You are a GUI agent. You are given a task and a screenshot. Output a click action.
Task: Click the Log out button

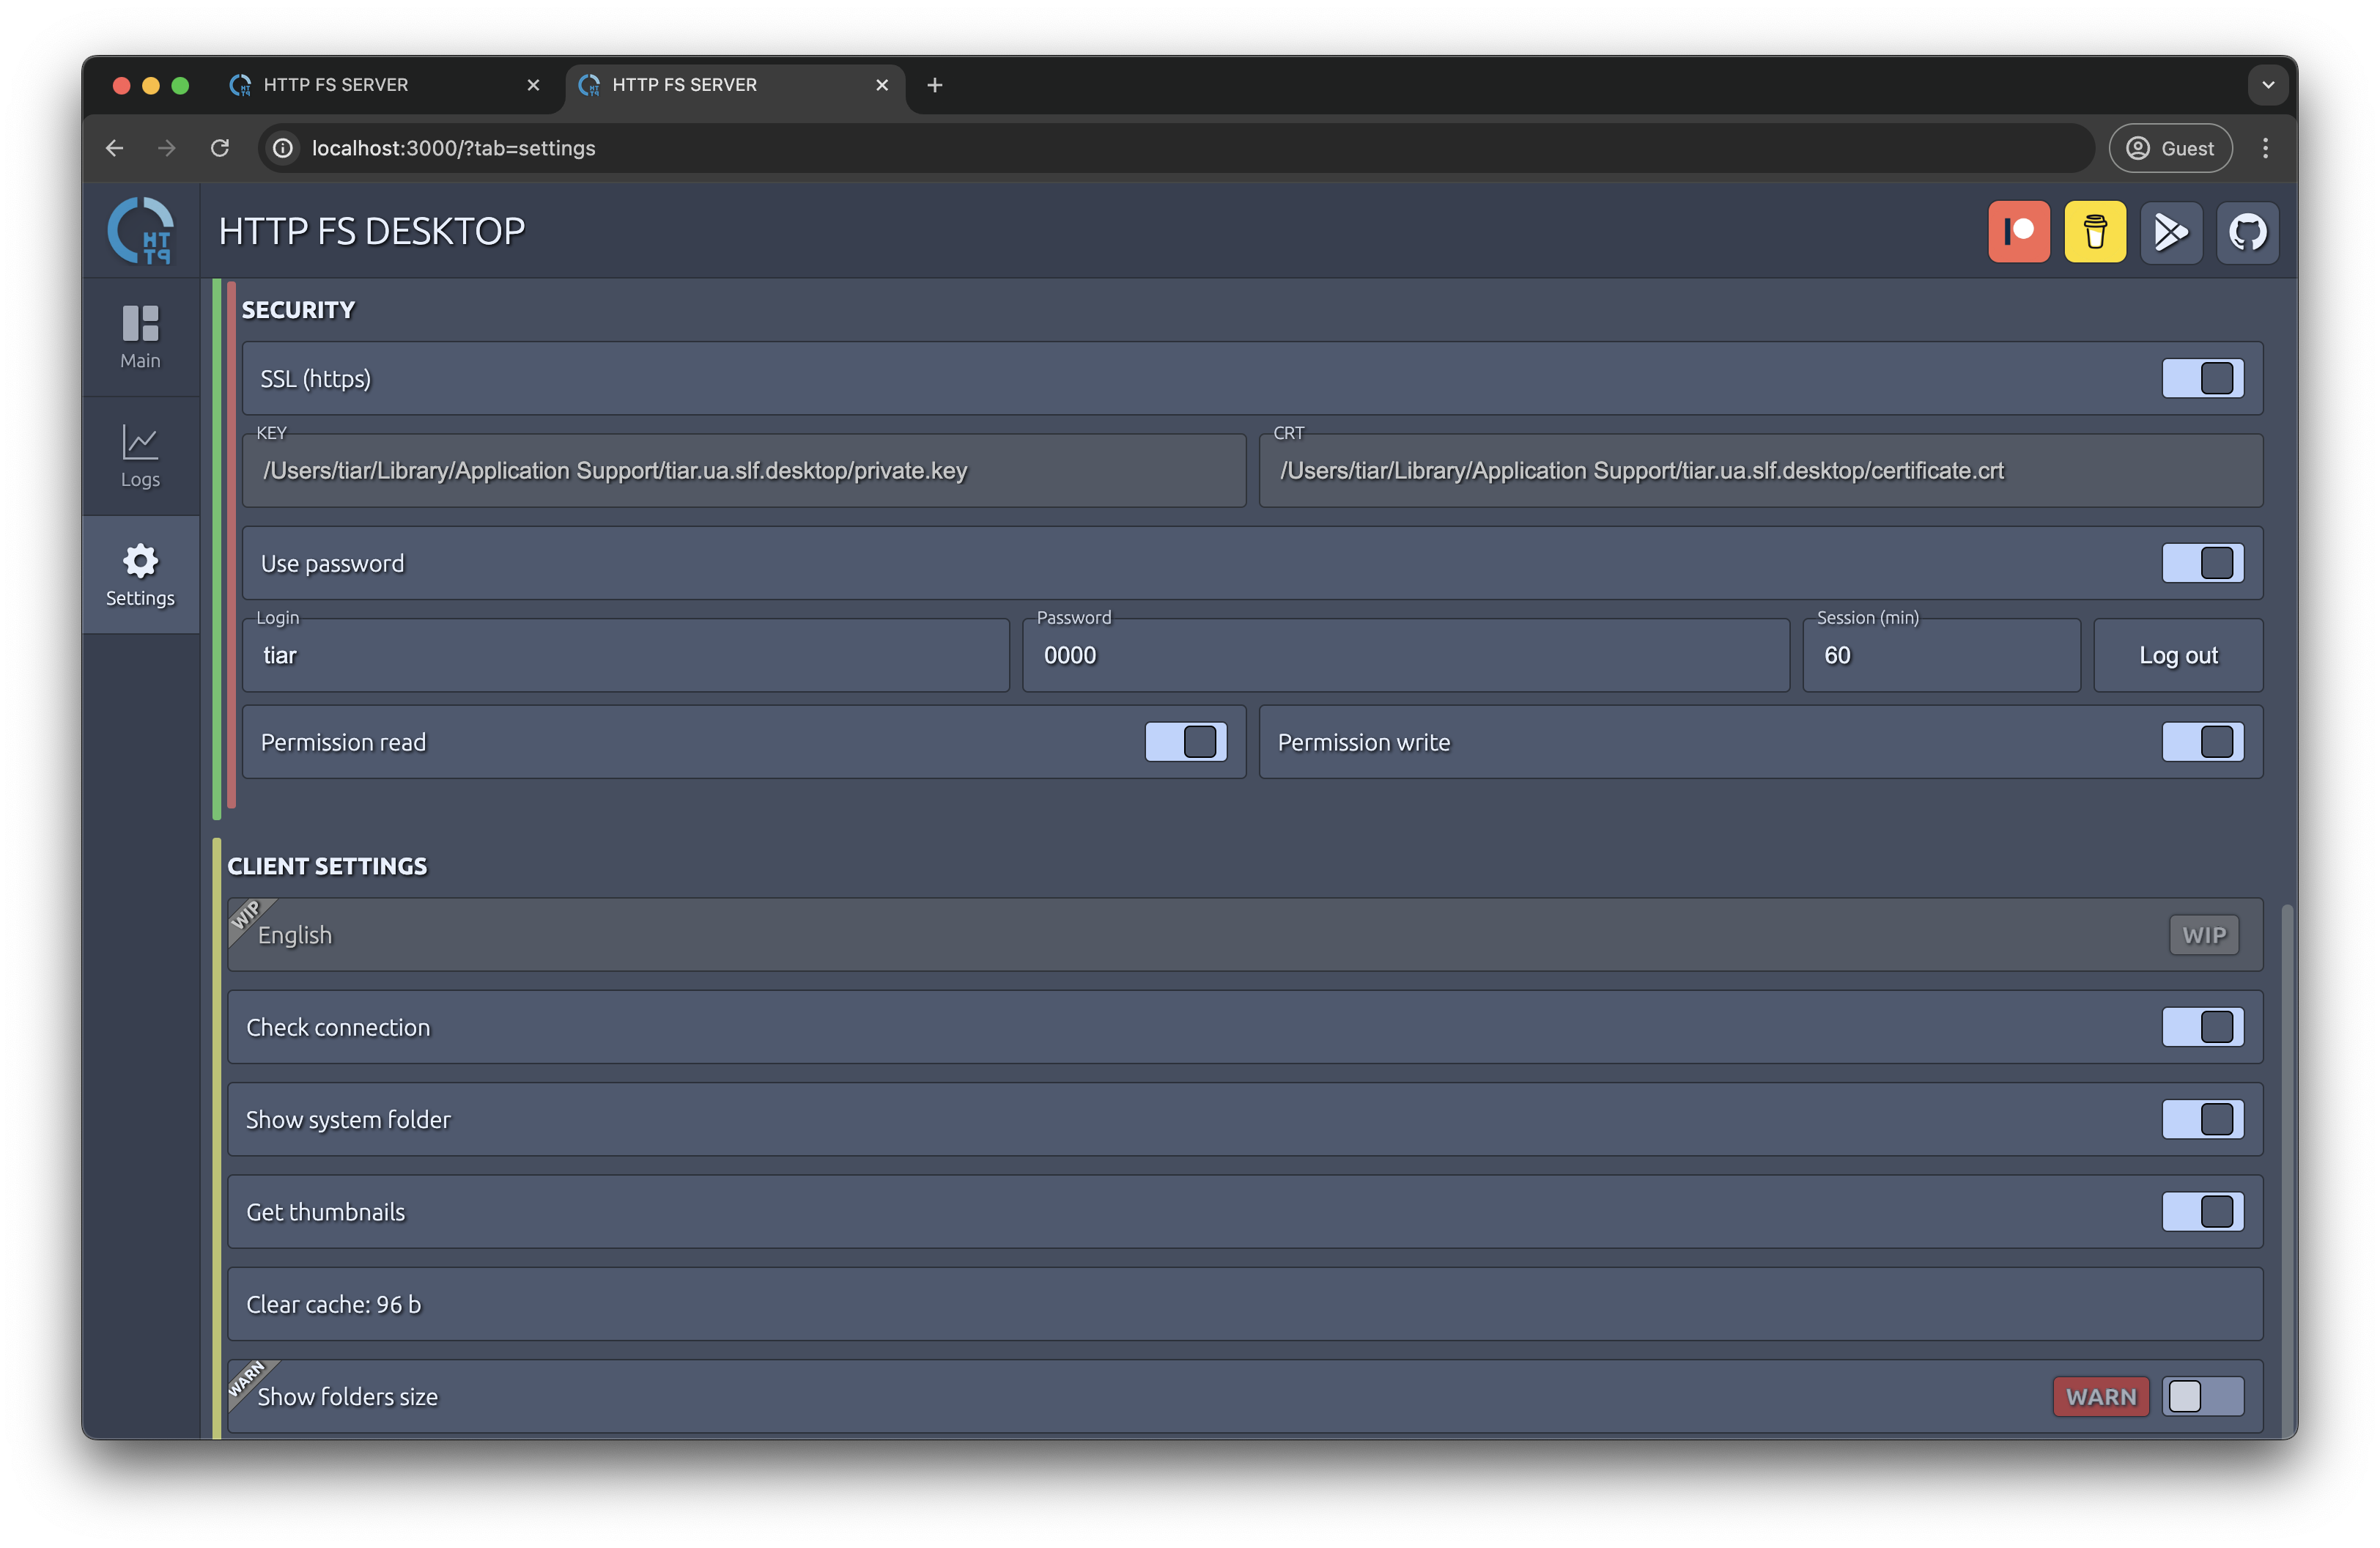pyautogui.click(x=2178, y=655)
